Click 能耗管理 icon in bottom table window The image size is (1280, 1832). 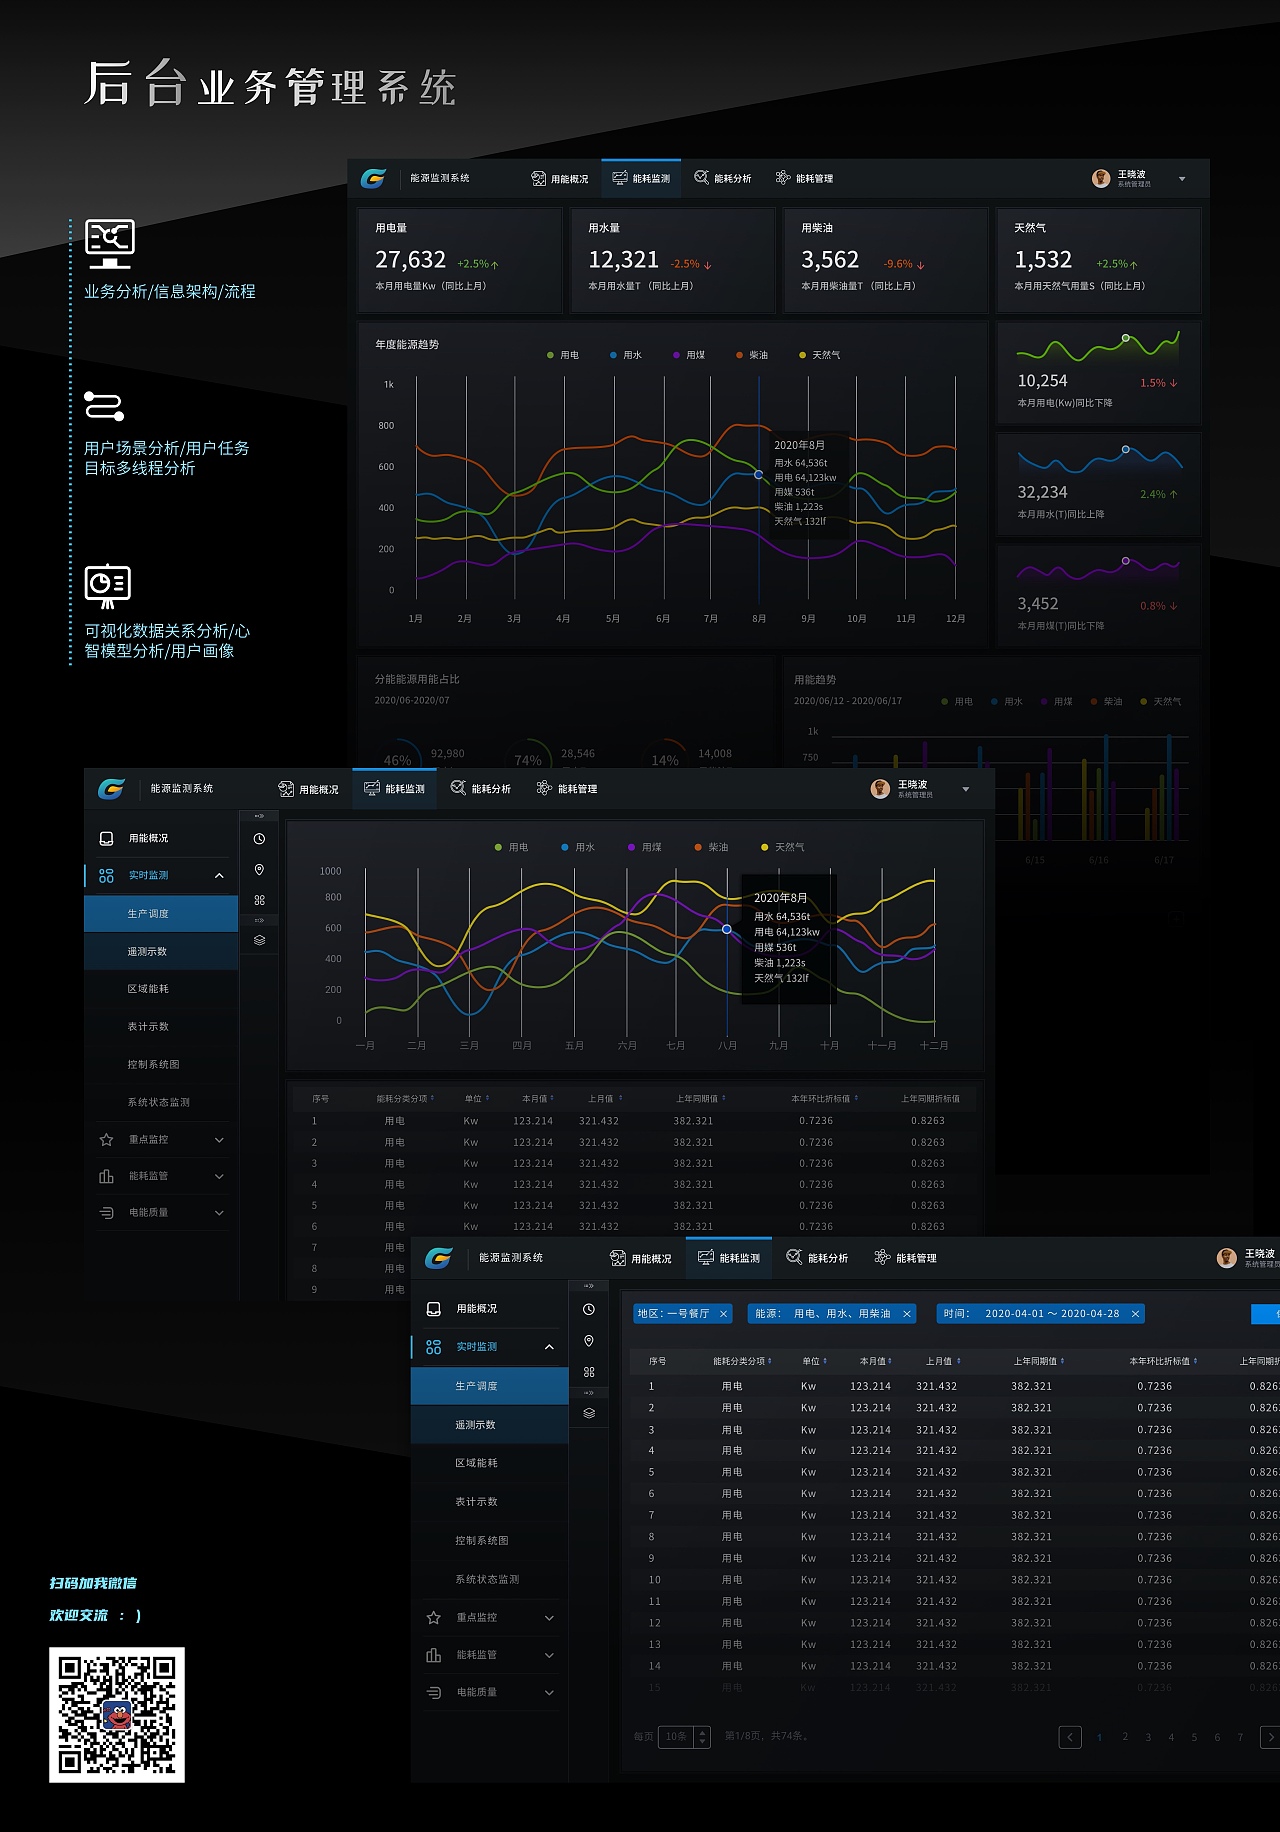coord(882,1257)
